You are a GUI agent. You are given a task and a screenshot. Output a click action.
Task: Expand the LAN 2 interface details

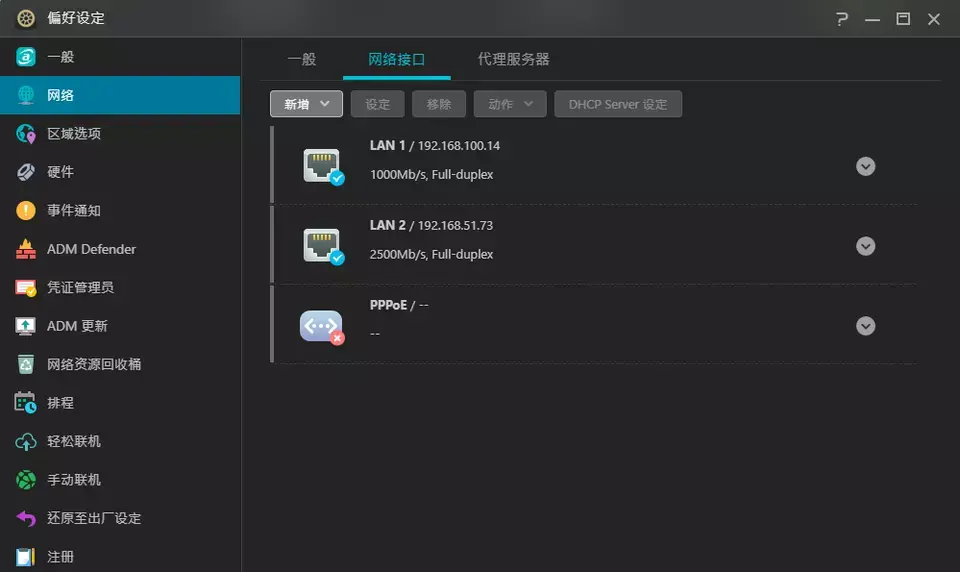click(x=866, y=246)
